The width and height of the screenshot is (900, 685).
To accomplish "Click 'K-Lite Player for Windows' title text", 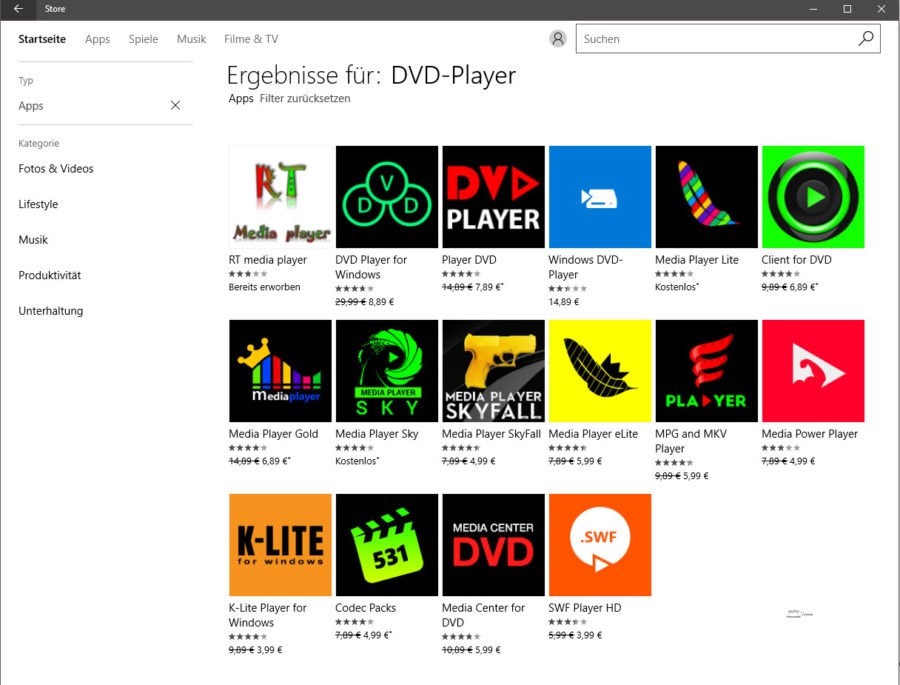I will click(x=267, y=615).
